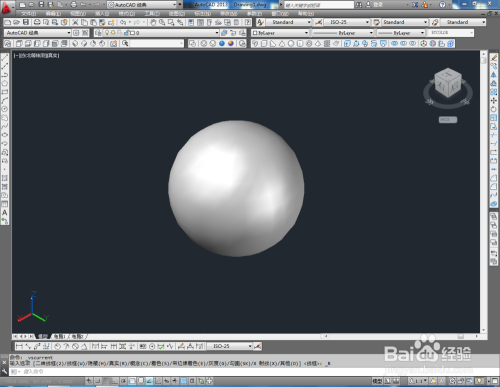Click the Zoom Window icon
Image resolution: width=500 pixels, height=387 pixels.
tap(171, 22)
